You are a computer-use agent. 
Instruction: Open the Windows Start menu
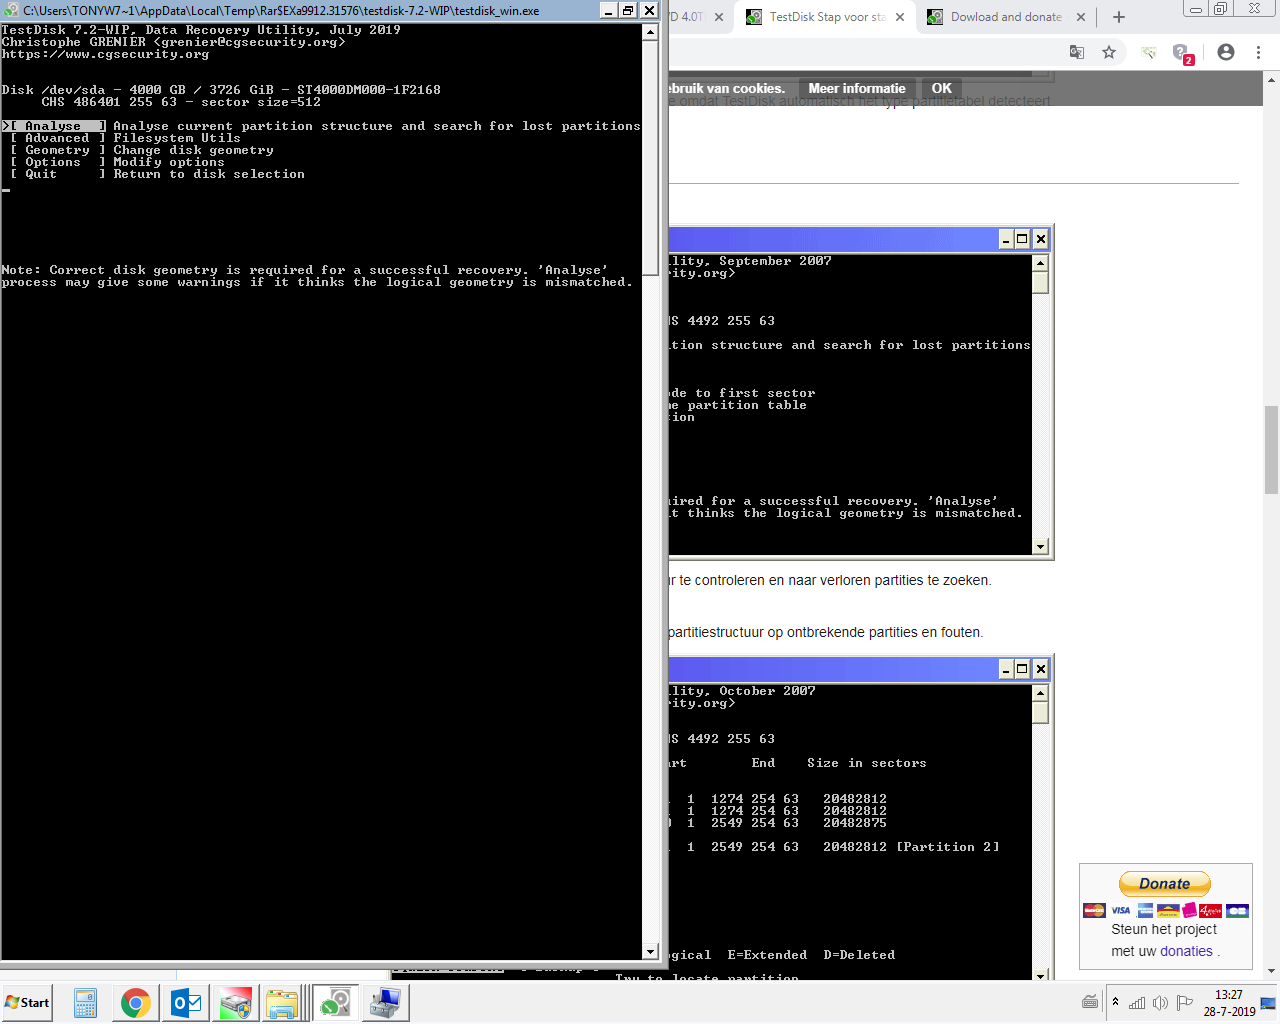tap(27, 1003)
